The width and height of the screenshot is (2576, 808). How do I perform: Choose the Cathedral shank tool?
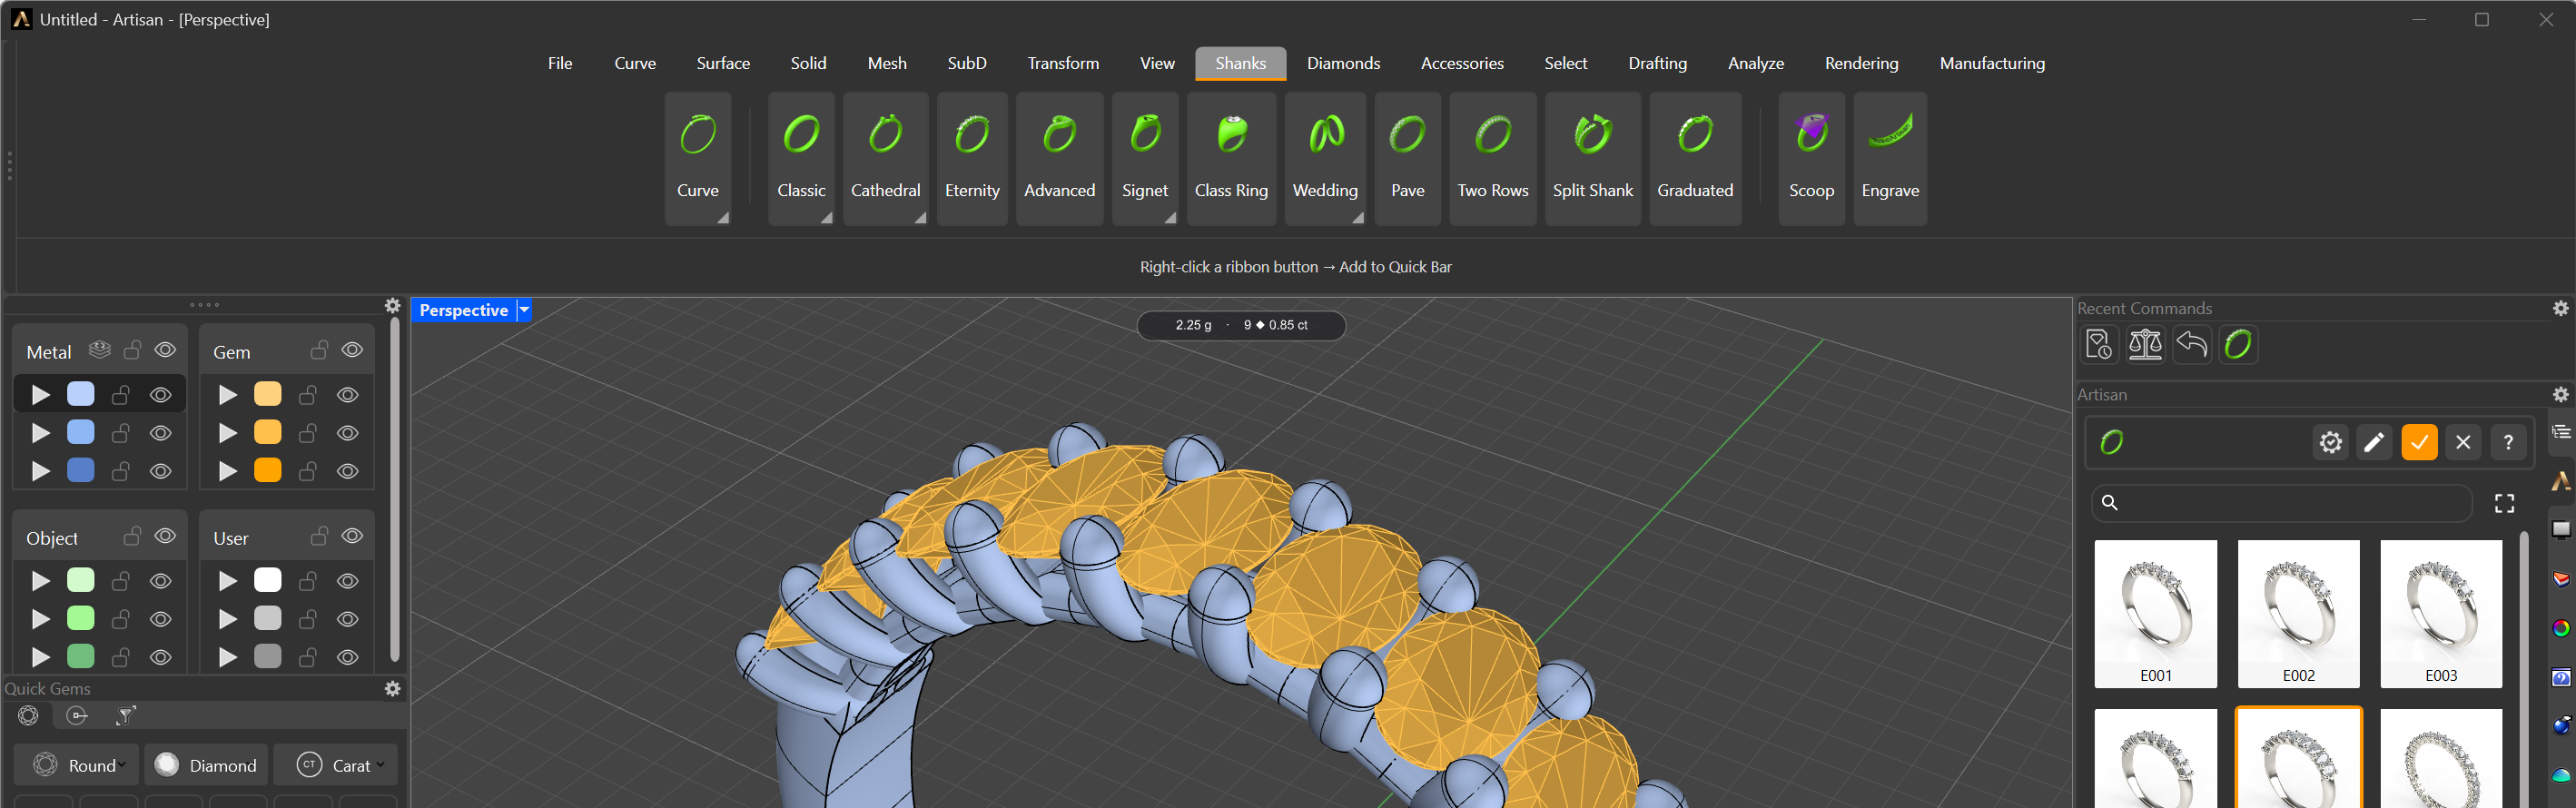(885, 158)
